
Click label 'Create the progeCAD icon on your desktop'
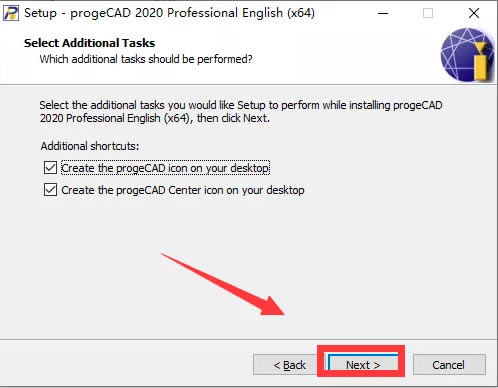[165, 168]
